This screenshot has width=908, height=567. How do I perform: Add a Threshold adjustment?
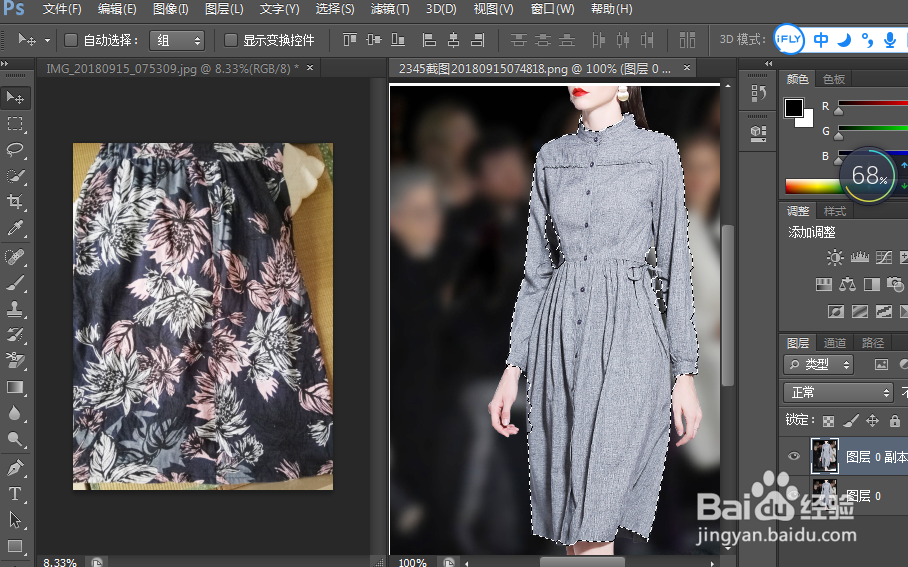click(x=884, y=312)
